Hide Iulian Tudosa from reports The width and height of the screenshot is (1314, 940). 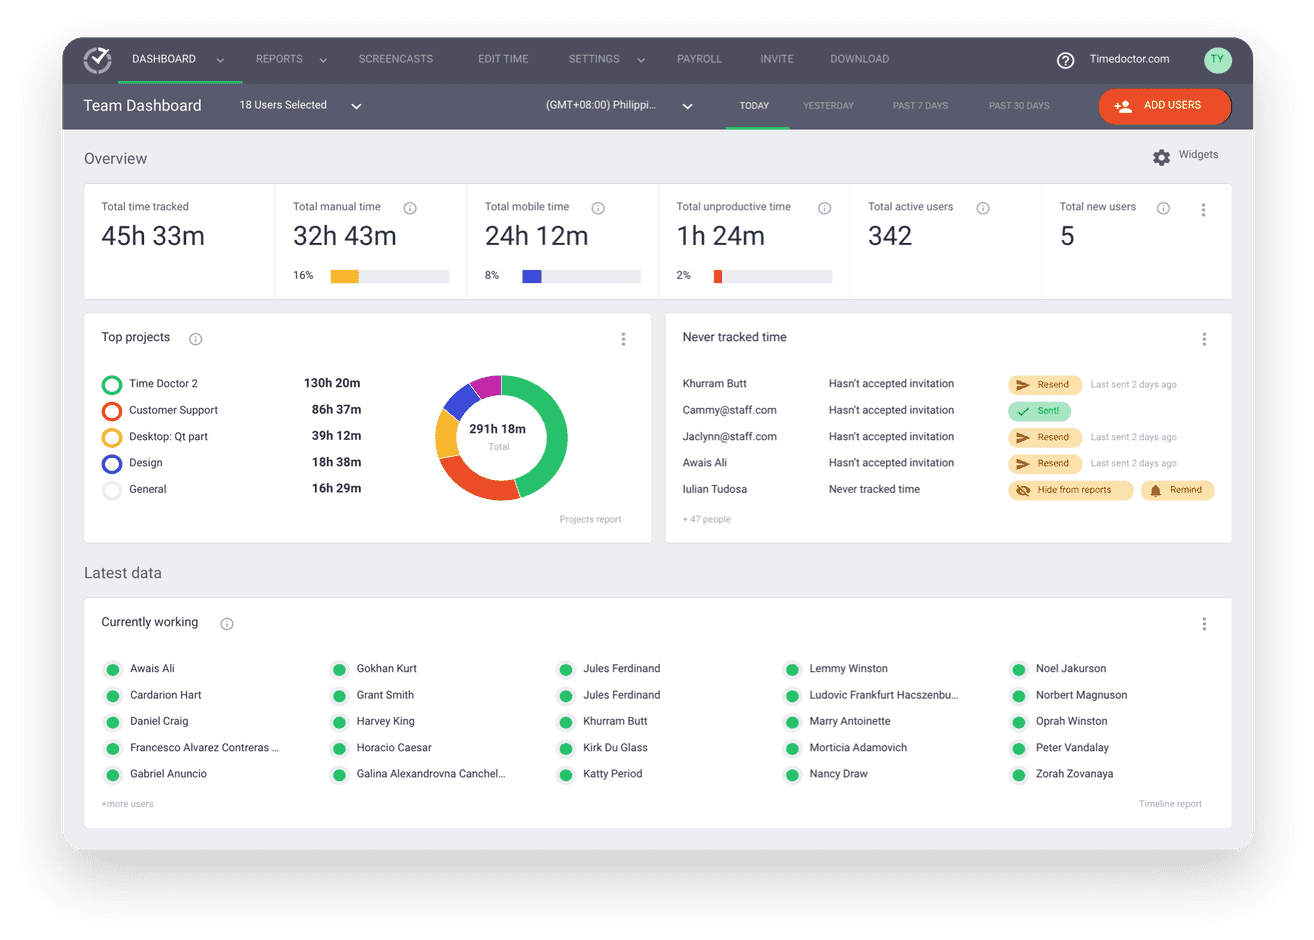tap(1070, 490)
